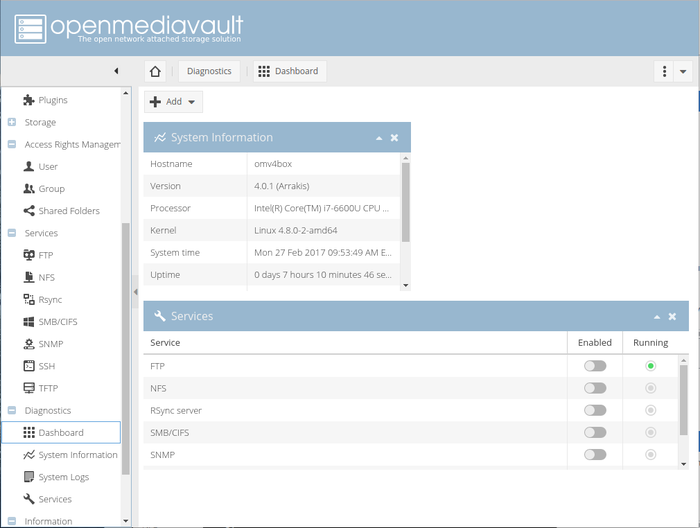Select the Dashboard breadcrumb tab
This screenshot has width=700, height=528.
click(288, 71)
